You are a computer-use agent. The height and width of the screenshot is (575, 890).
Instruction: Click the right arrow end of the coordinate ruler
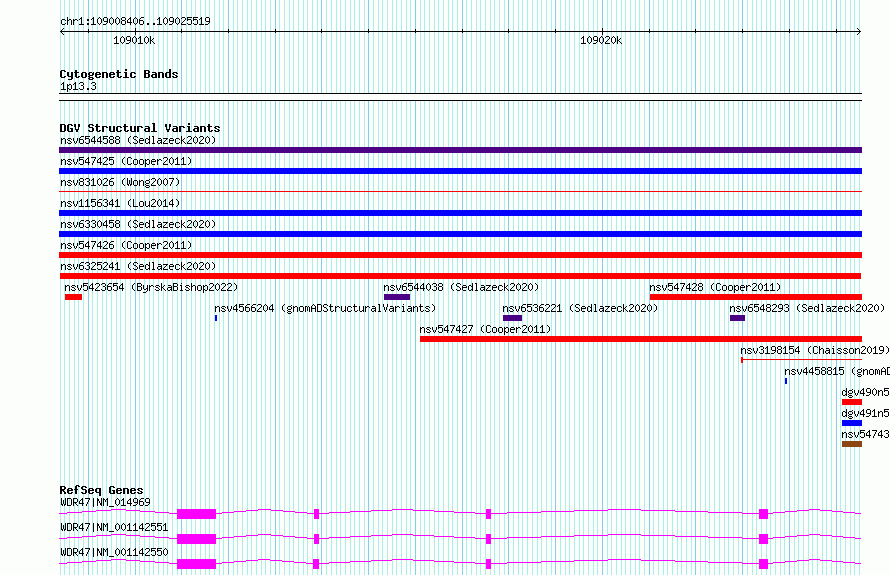(859, 32)
